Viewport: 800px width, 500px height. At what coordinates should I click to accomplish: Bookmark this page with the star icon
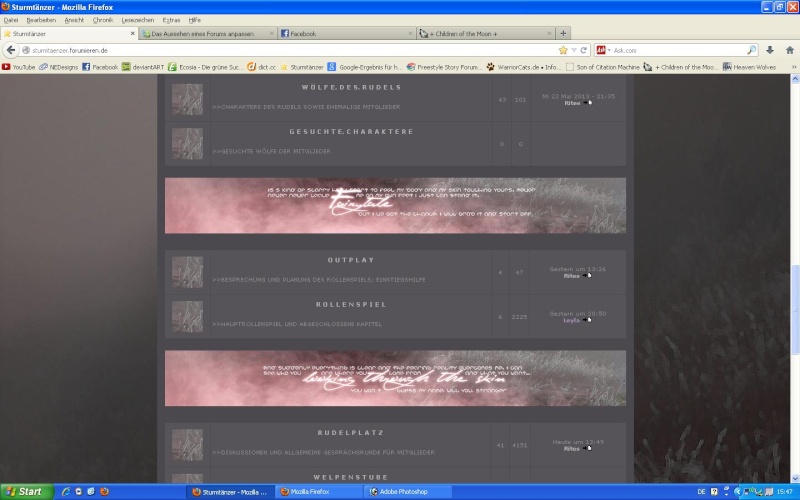coord(563,50)
